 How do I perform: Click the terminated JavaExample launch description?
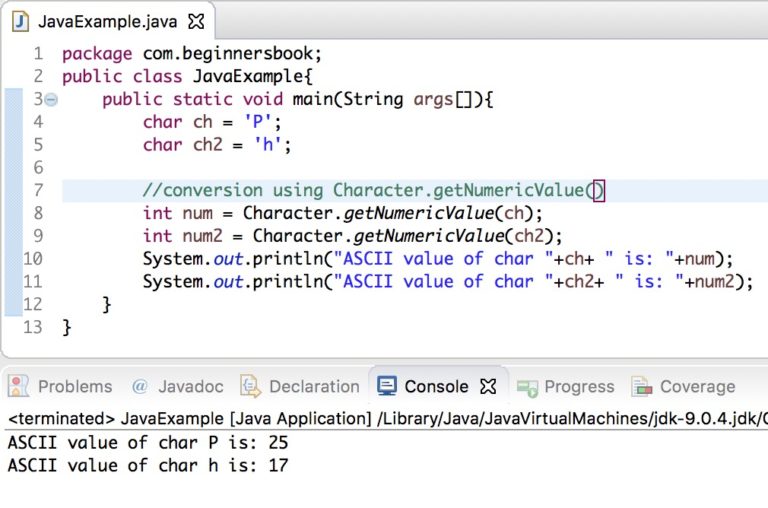tap(387, 419)
